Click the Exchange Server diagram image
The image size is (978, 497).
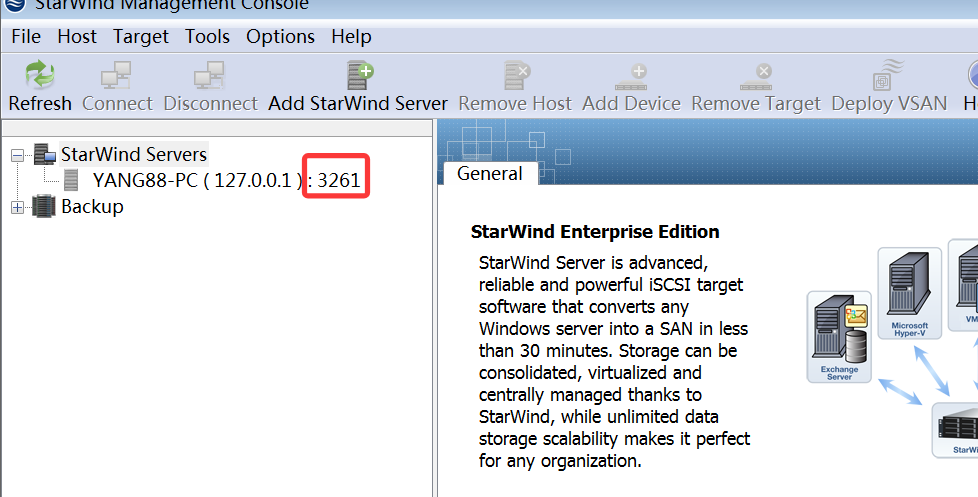coord(839,337)
